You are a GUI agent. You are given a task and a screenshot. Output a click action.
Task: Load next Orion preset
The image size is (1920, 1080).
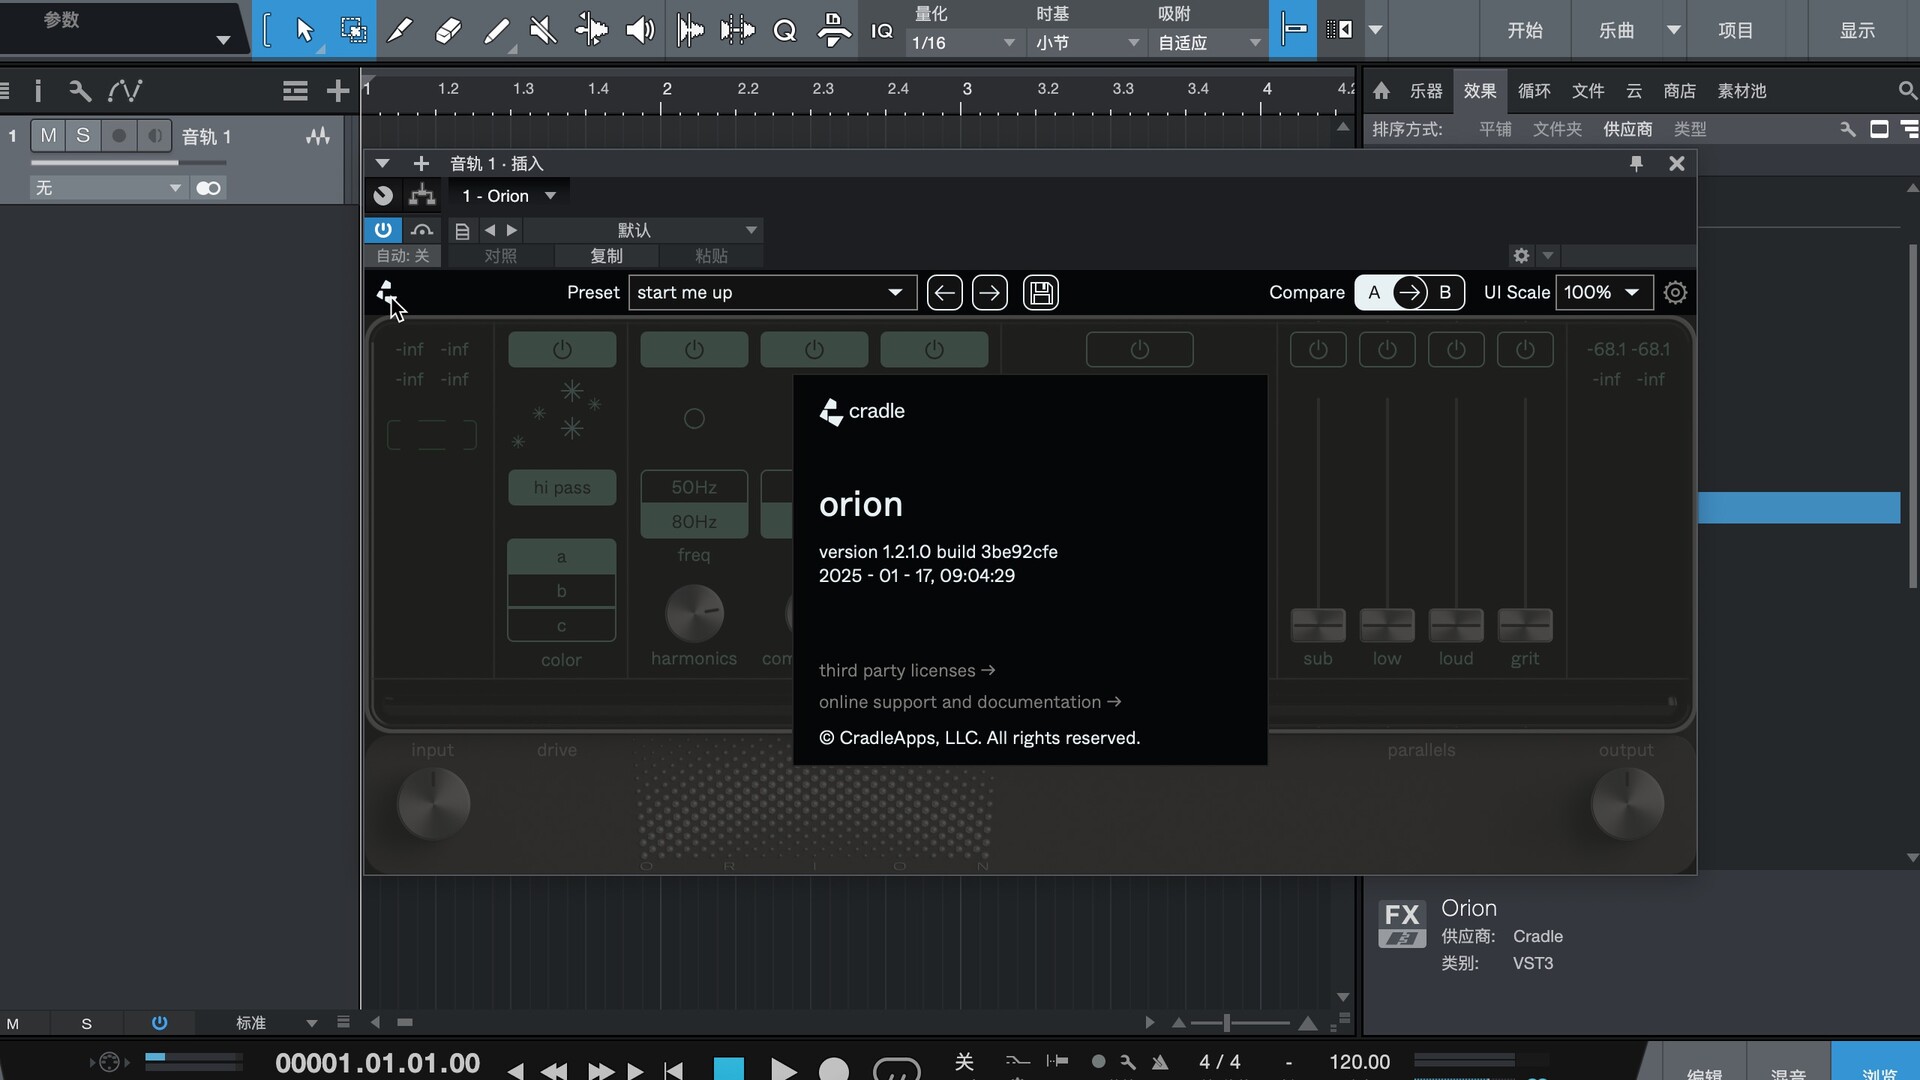[990, 292]
